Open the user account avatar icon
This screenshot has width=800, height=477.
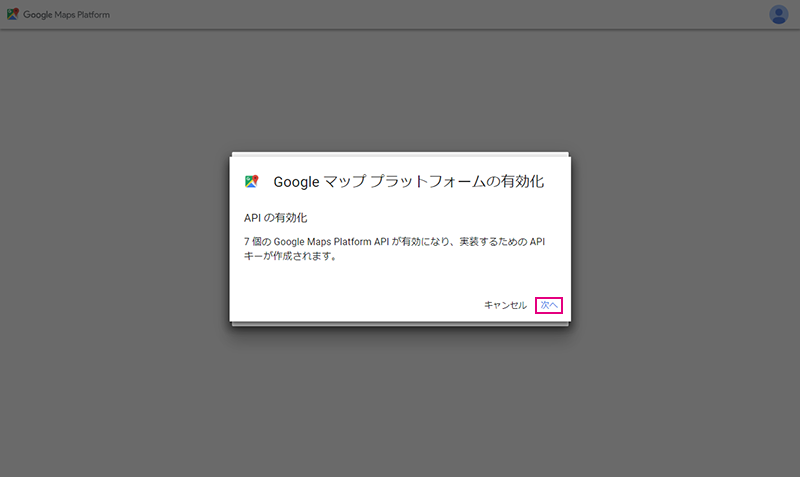coord(779,15)
